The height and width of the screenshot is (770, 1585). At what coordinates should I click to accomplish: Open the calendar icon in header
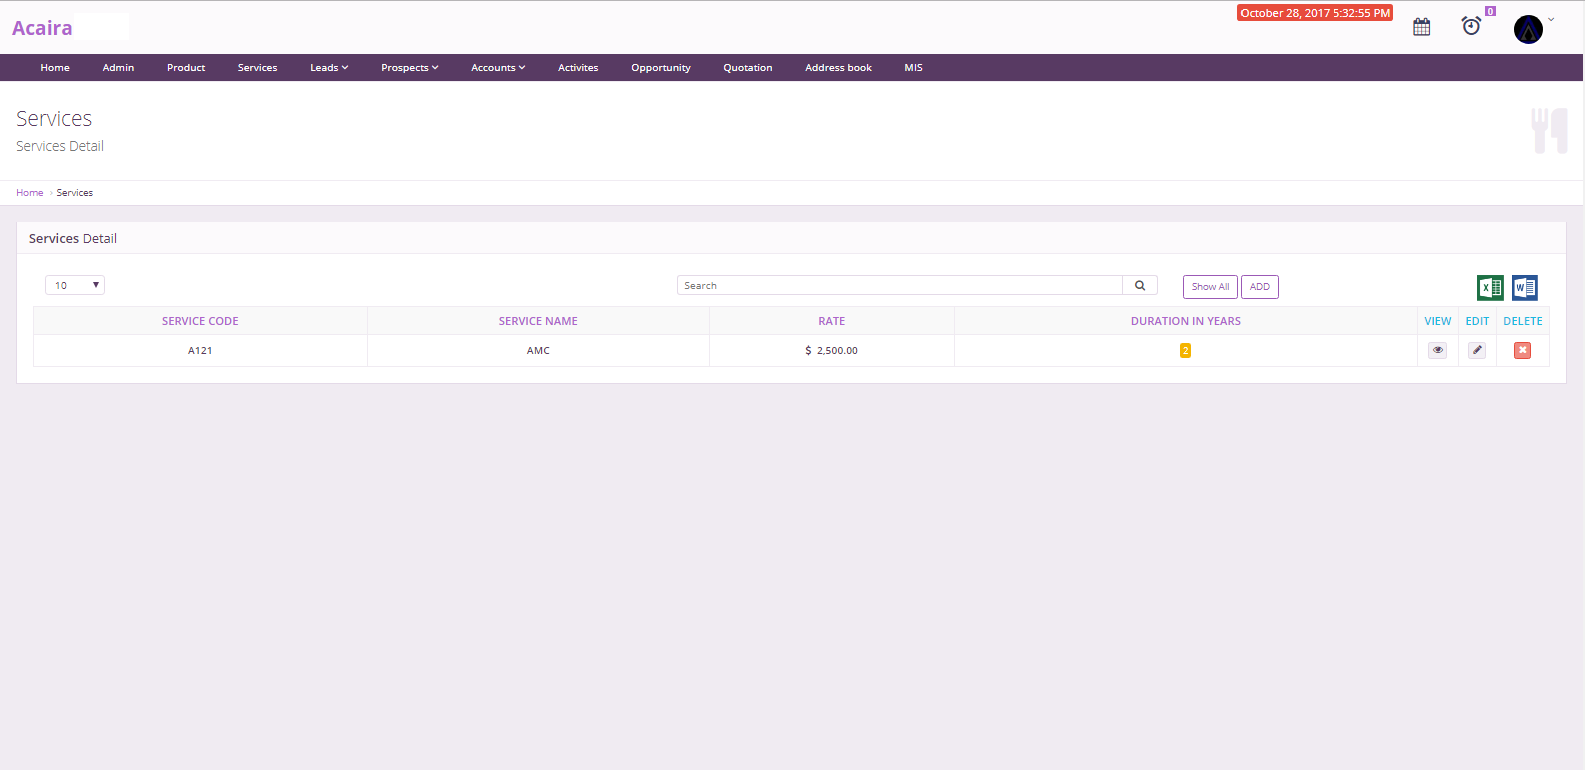tap(1421, 27)
